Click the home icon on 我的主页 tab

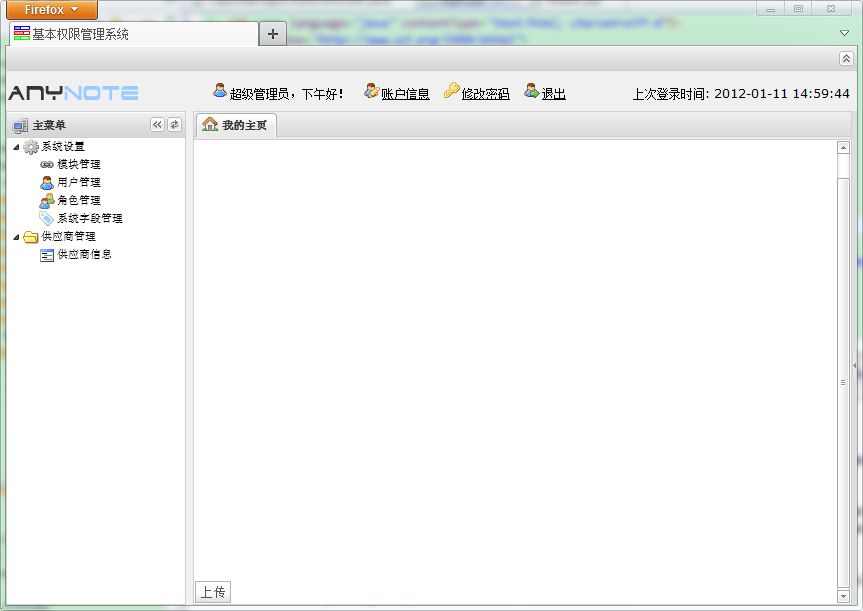coord(210,124)
